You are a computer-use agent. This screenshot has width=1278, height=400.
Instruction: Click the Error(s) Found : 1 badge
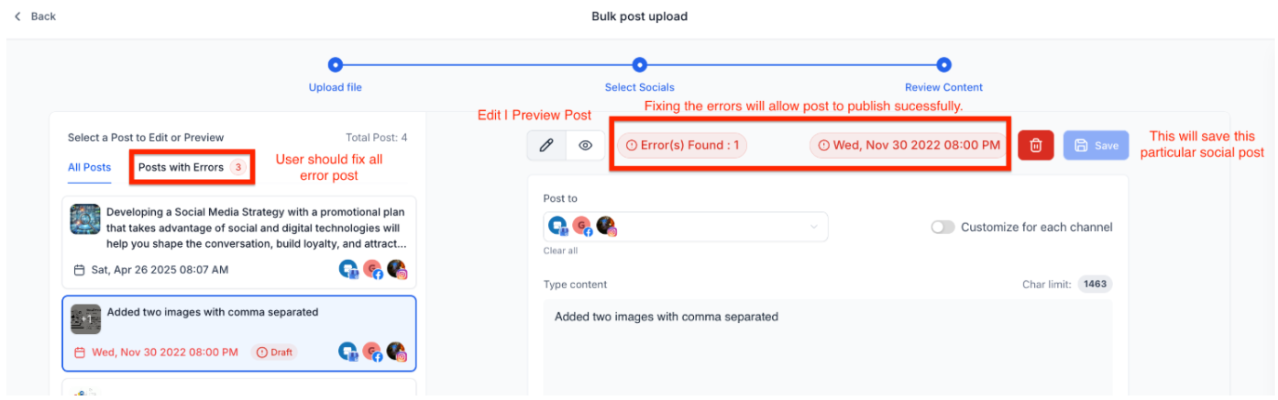click(x=681, y=145)
